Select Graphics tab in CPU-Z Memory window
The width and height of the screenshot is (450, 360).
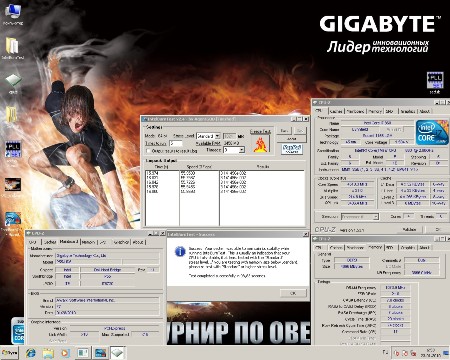point(408,247)
